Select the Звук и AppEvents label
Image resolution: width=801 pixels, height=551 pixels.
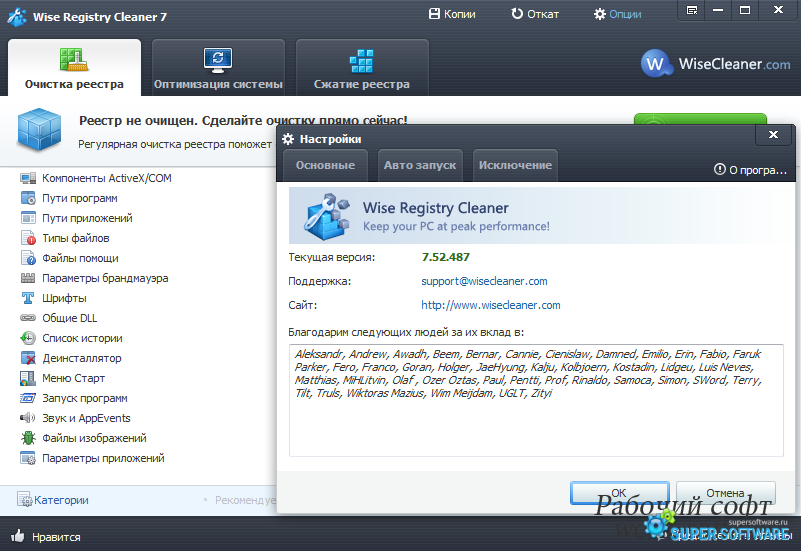(x=86, y=418)
